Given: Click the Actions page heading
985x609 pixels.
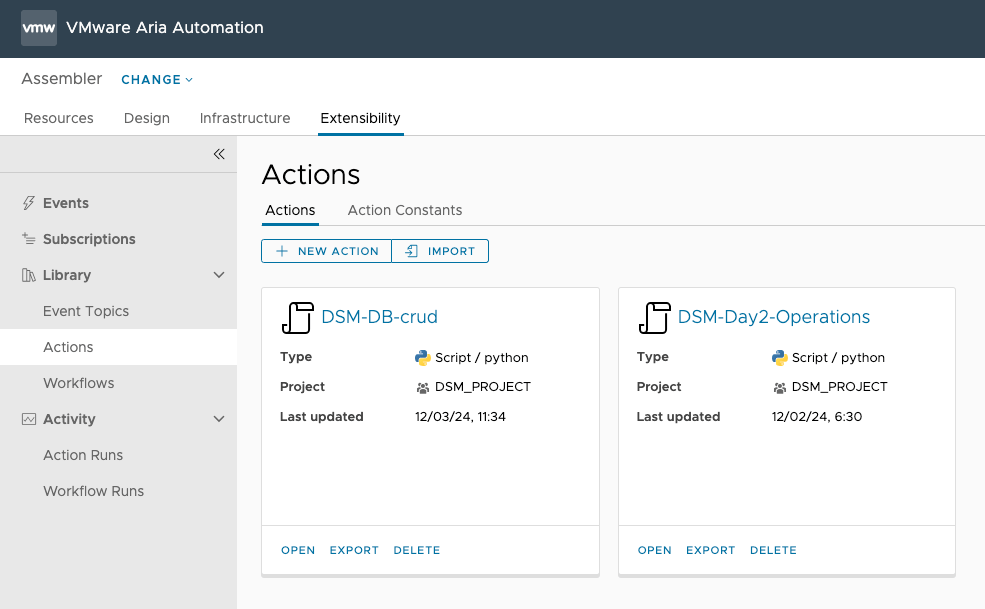Looking at the screenshot, I should [x=311, y=175].
